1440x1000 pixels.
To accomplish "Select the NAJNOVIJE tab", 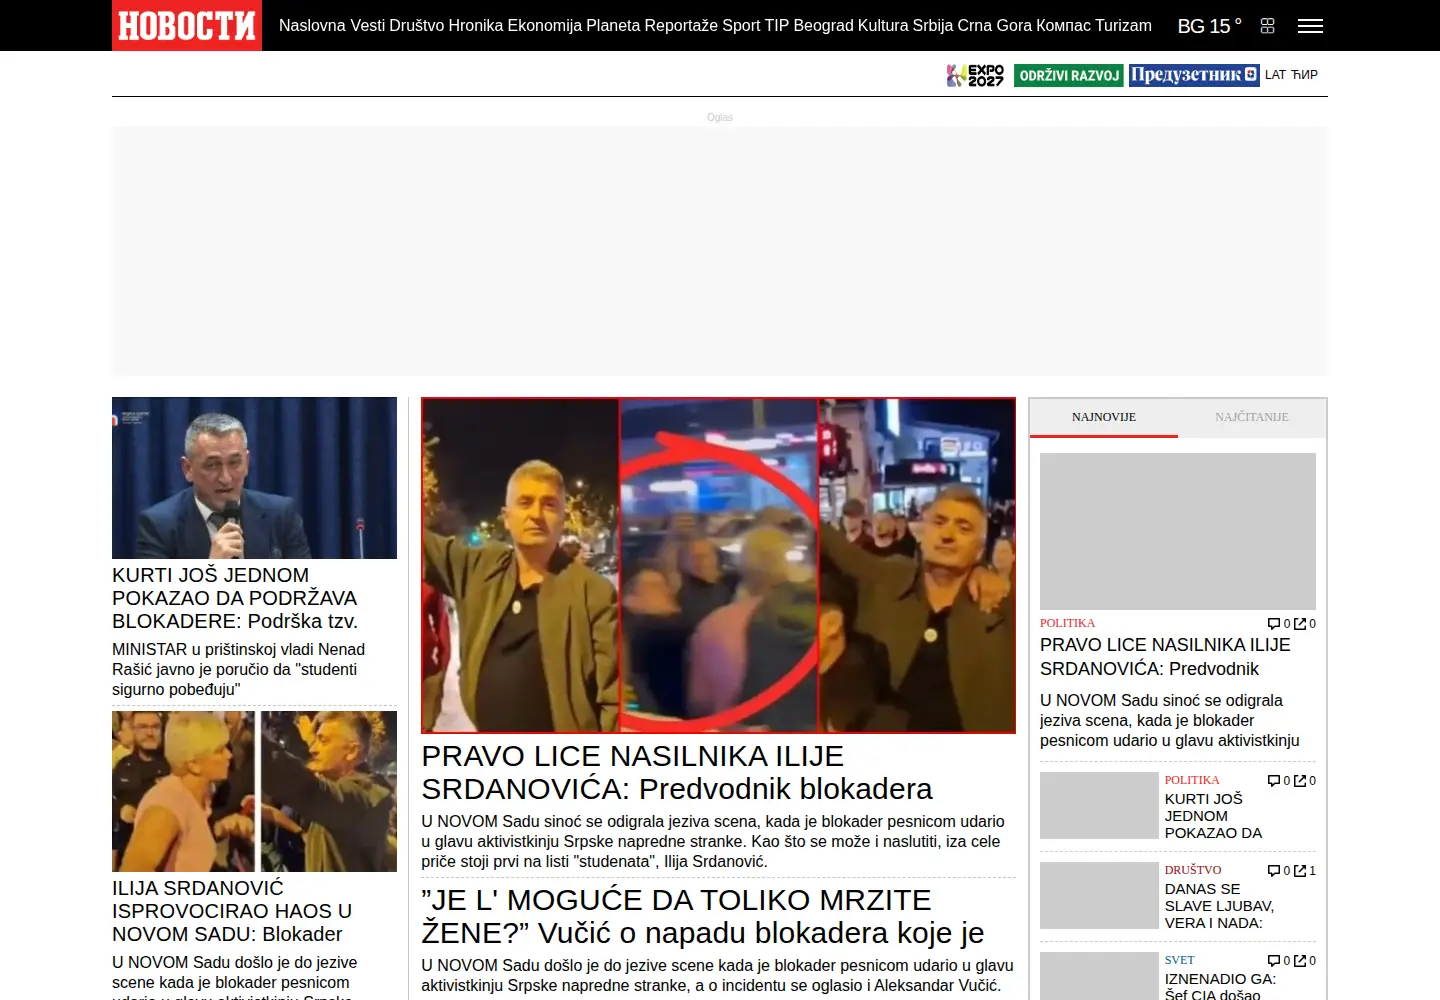I will coord(1104,417).
